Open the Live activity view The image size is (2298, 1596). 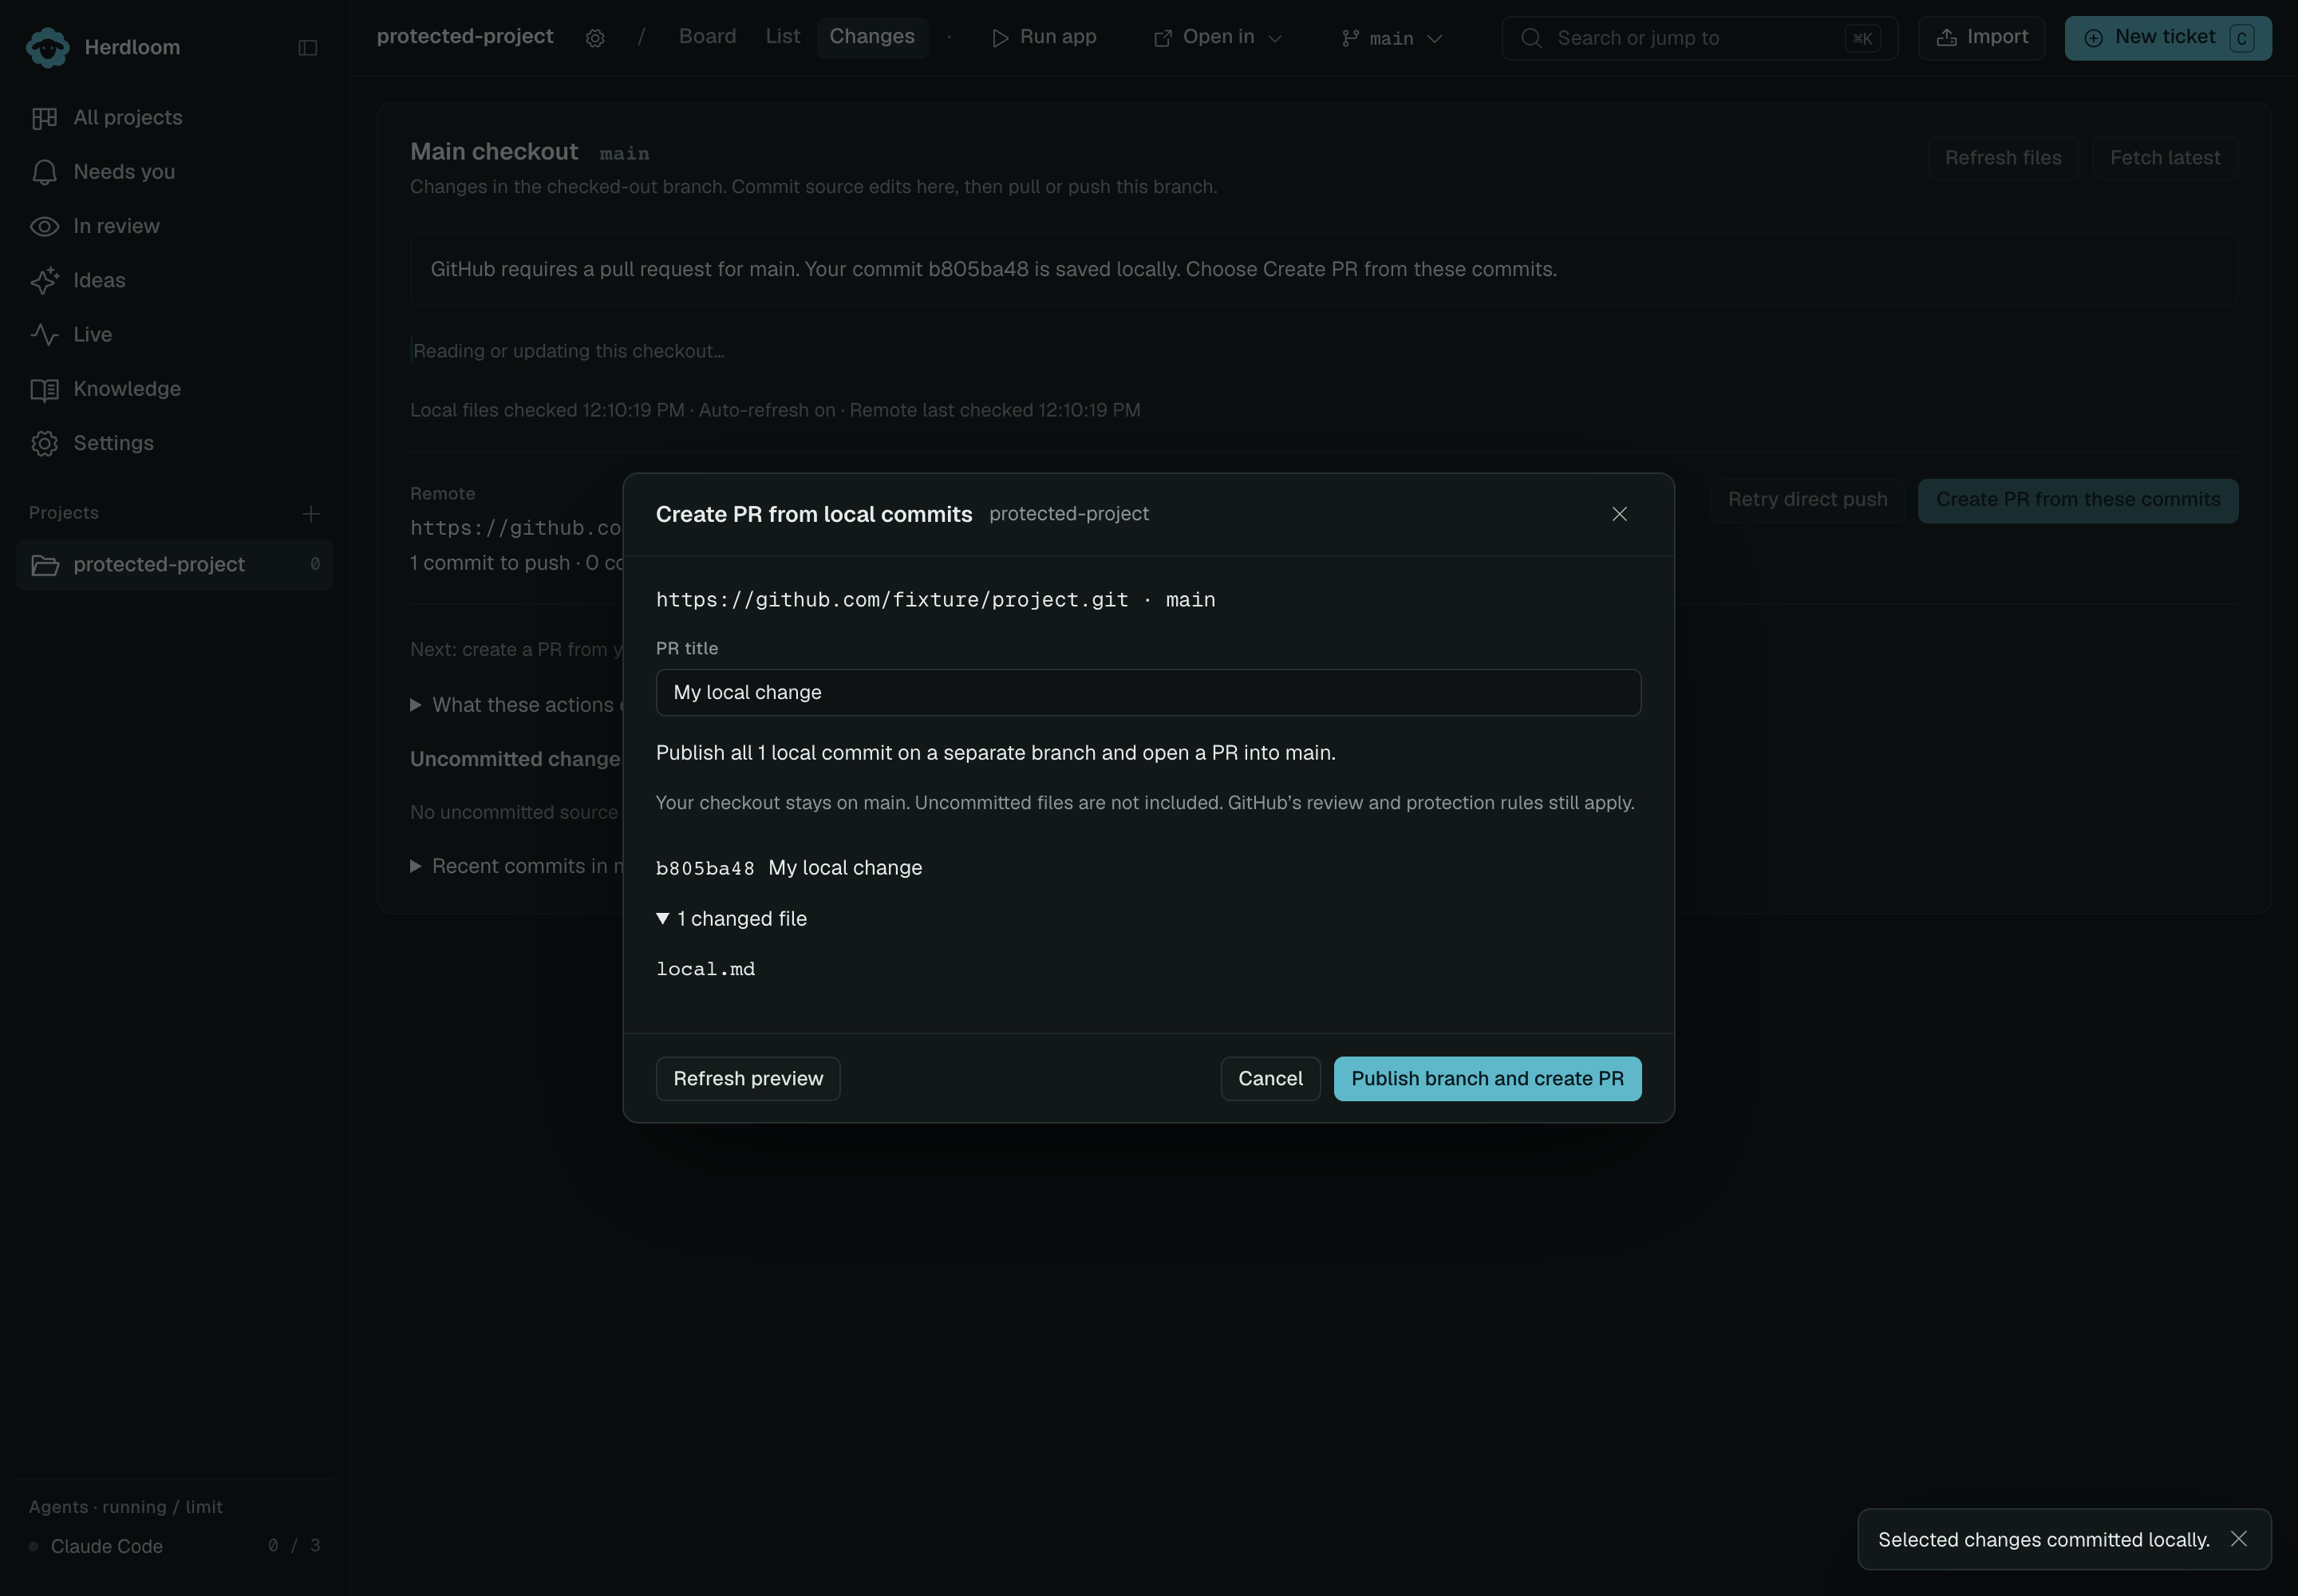click(x=175, y=334)
